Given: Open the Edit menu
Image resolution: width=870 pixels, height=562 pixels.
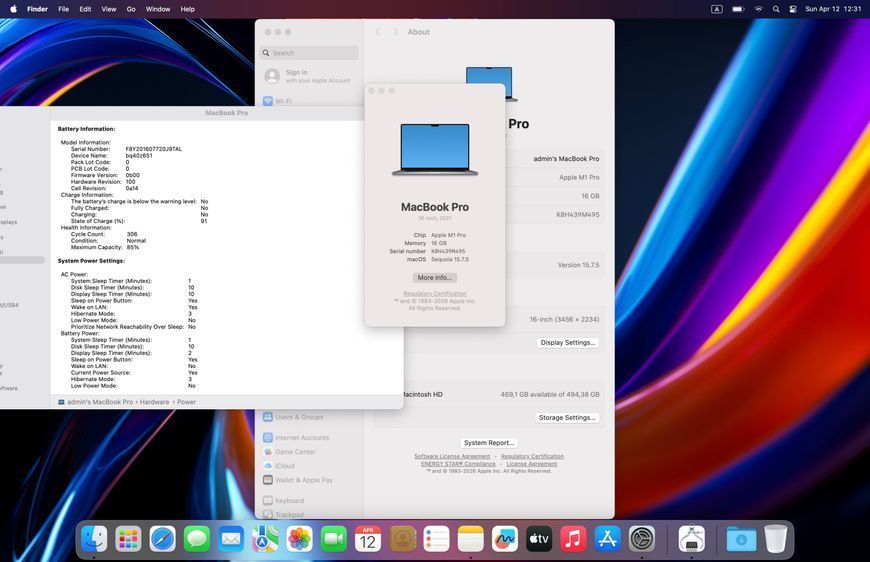Looking at the screenshot, I should pos(85,9).
